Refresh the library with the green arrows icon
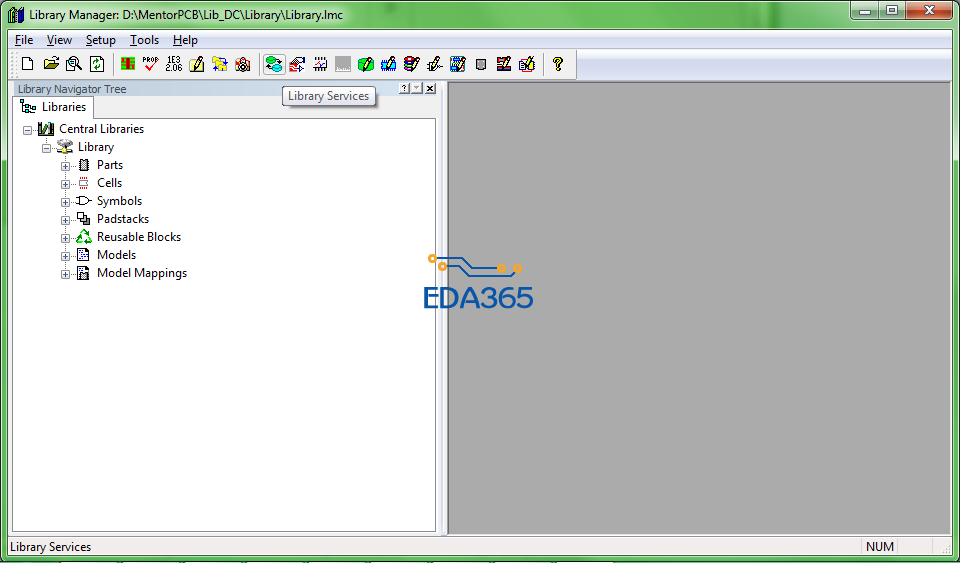The width and height of the screenshot is (960, 563). [97, 64]
